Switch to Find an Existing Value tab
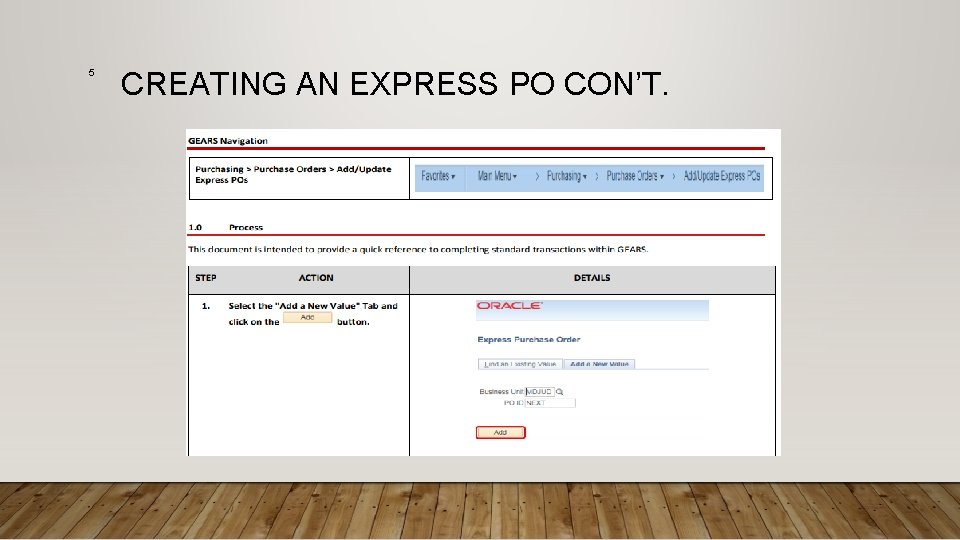This screenshot has width=960, height=540. coord(520,364)
